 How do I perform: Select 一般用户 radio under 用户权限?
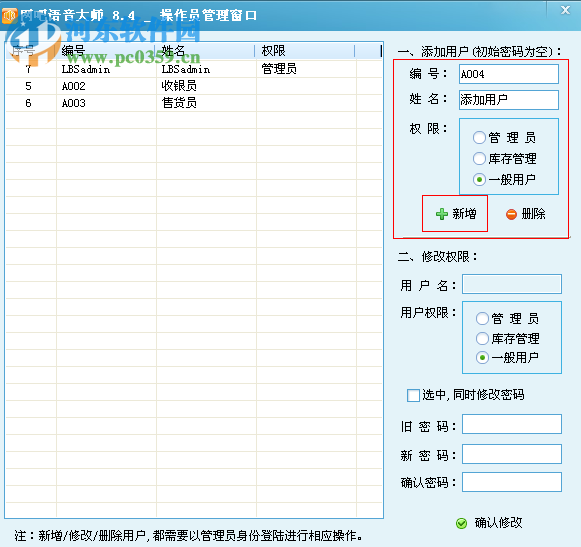[482, 358]
